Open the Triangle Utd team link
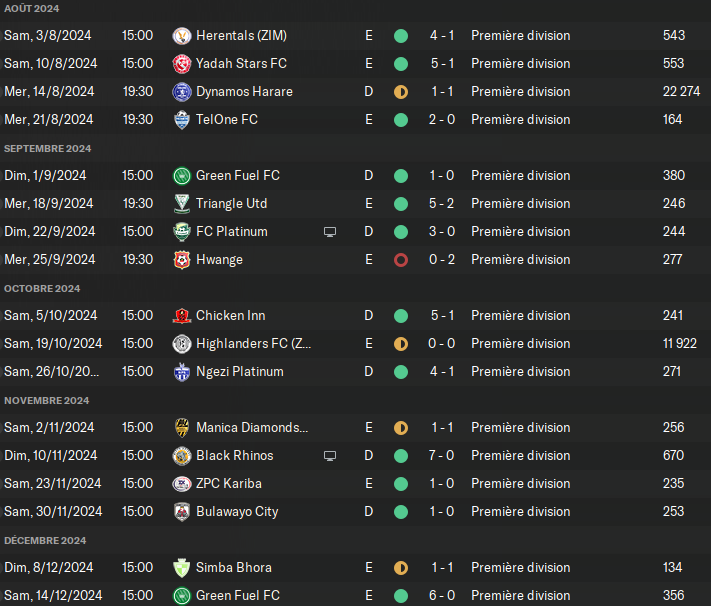 pyautogui.click(x=231, y=204)
